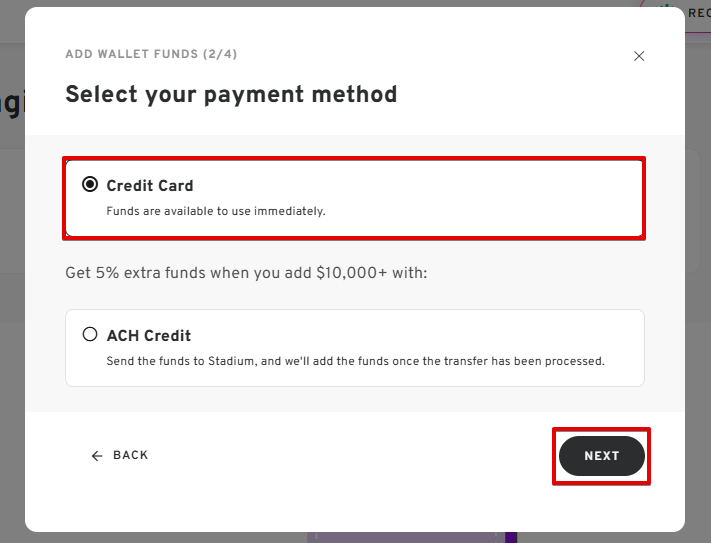This screenshot has width=711, height=543.
Task: Click the "ACH Credit" option title
Action: pyautogui.click(x=149, y=335)
